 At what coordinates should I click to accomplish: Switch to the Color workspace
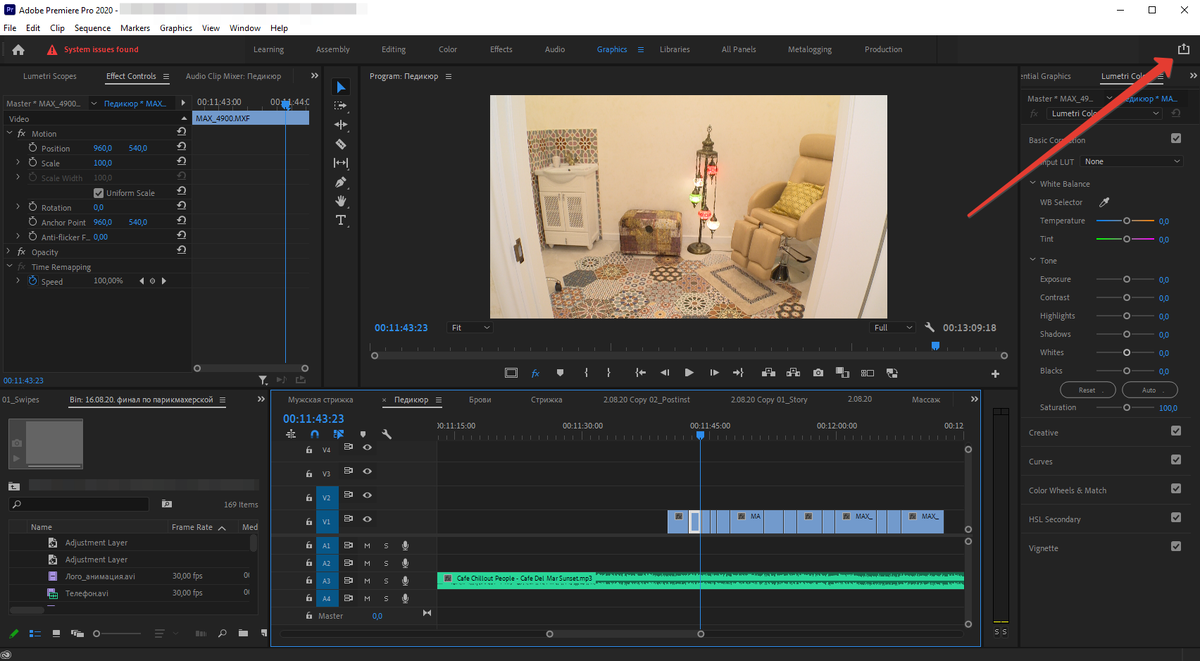click(448, 49)
